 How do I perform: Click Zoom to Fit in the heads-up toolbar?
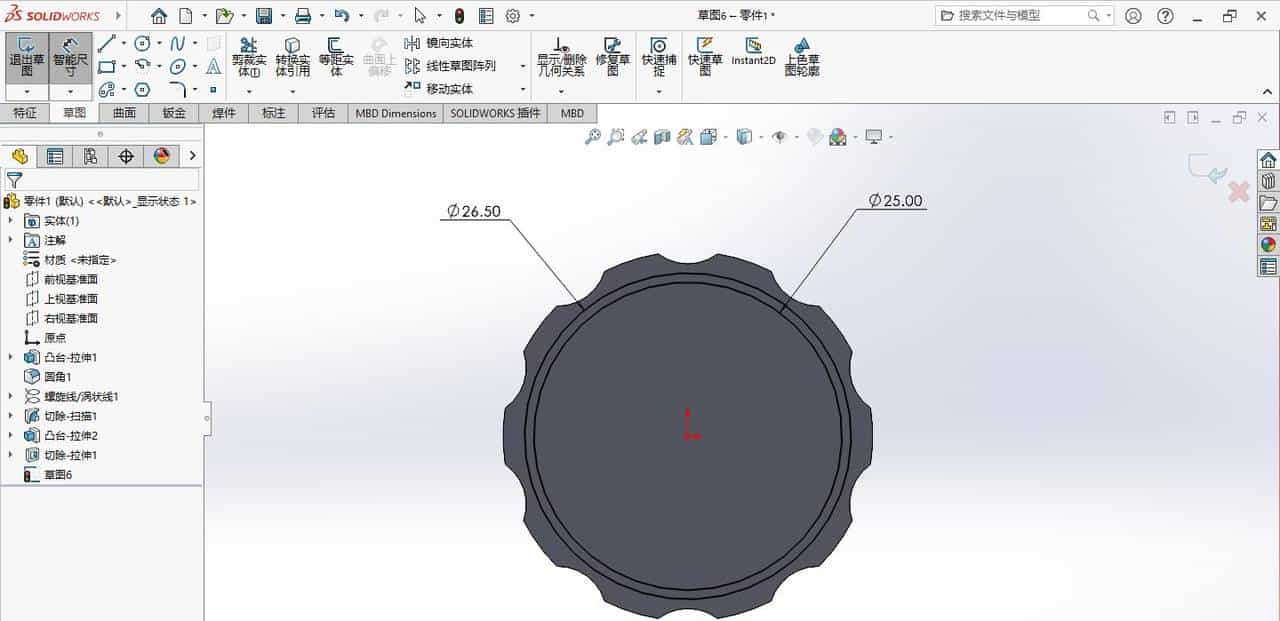point(595,136)
